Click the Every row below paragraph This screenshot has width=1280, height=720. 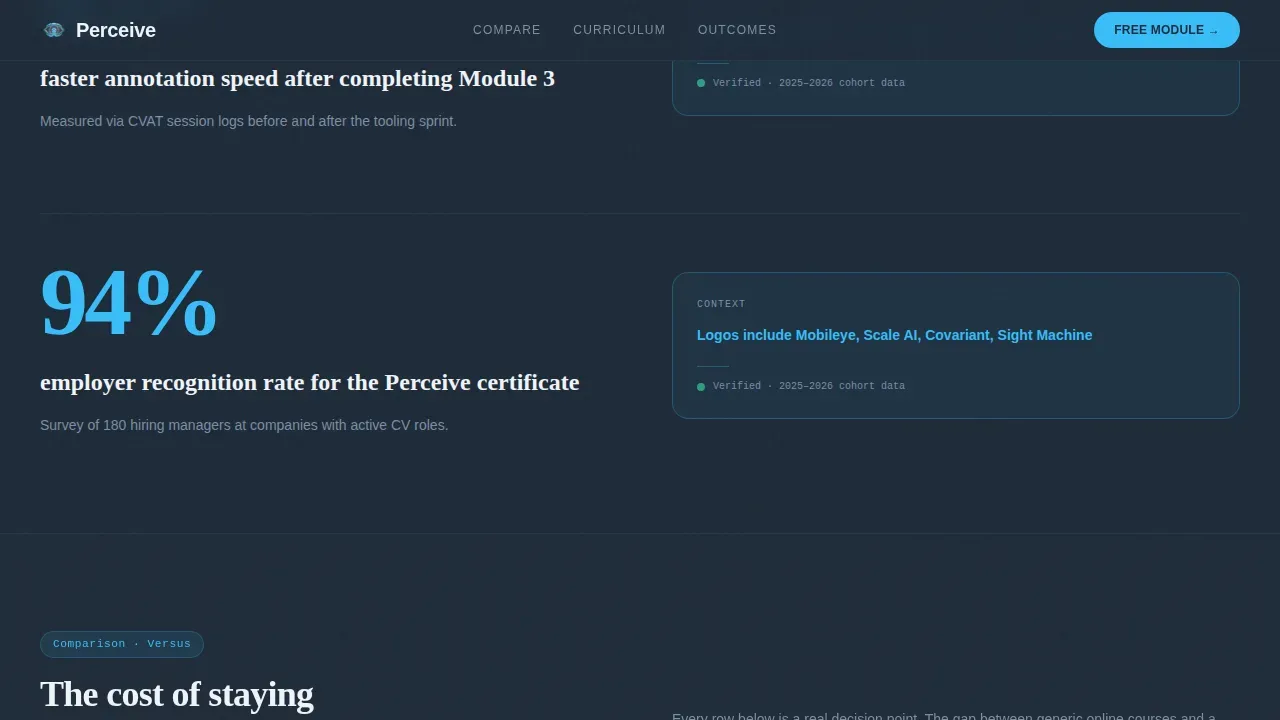944,716
